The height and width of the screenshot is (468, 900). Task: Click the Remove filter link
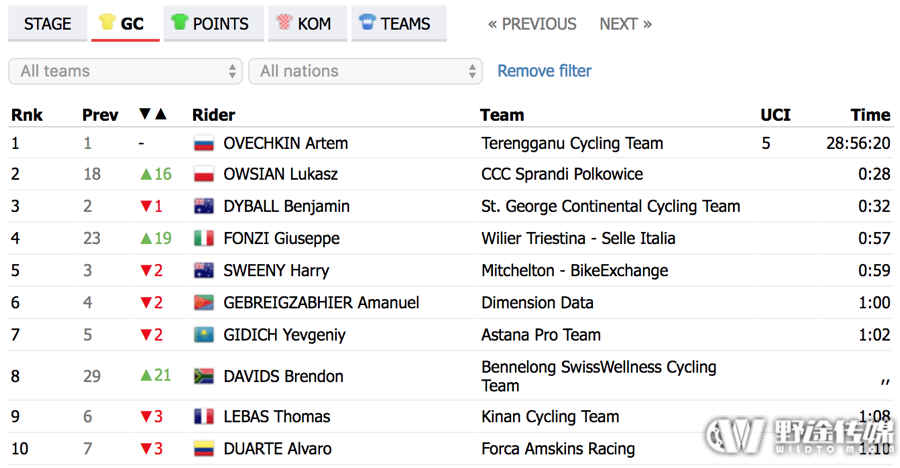[x=544, y=71]
